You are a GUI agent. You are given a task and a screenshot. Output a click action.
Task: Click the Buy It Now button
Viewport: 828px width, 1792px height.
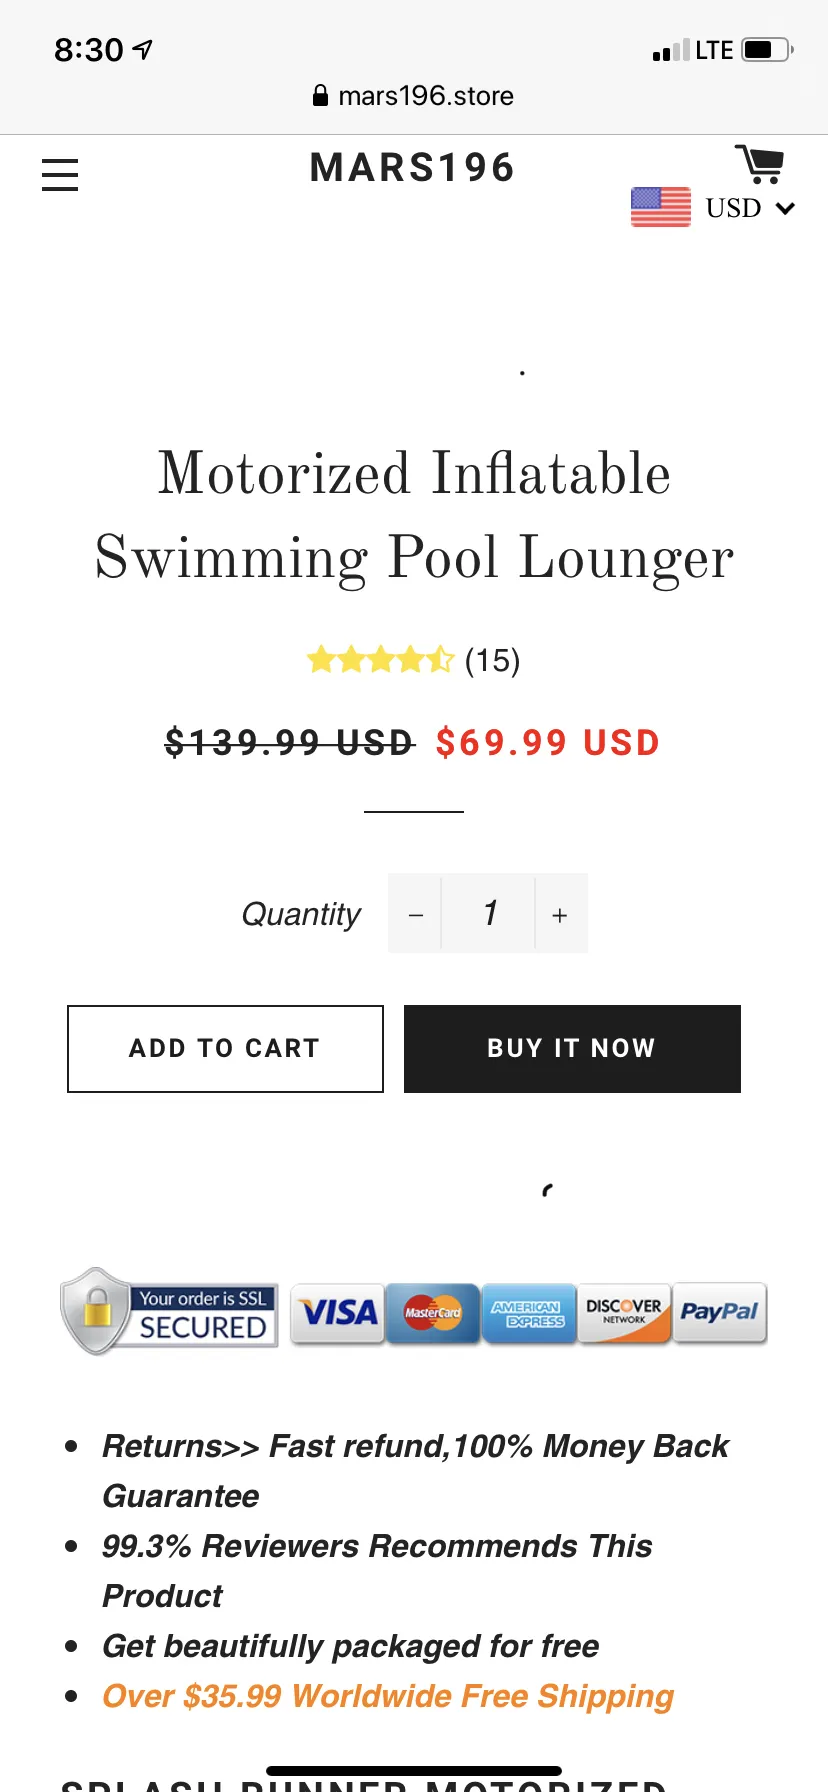(x=572, y=1048)
